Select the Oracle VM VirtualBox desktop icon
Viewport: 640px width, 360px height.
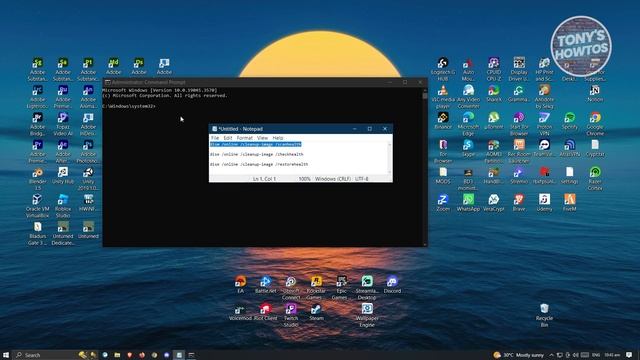[38, 205]
